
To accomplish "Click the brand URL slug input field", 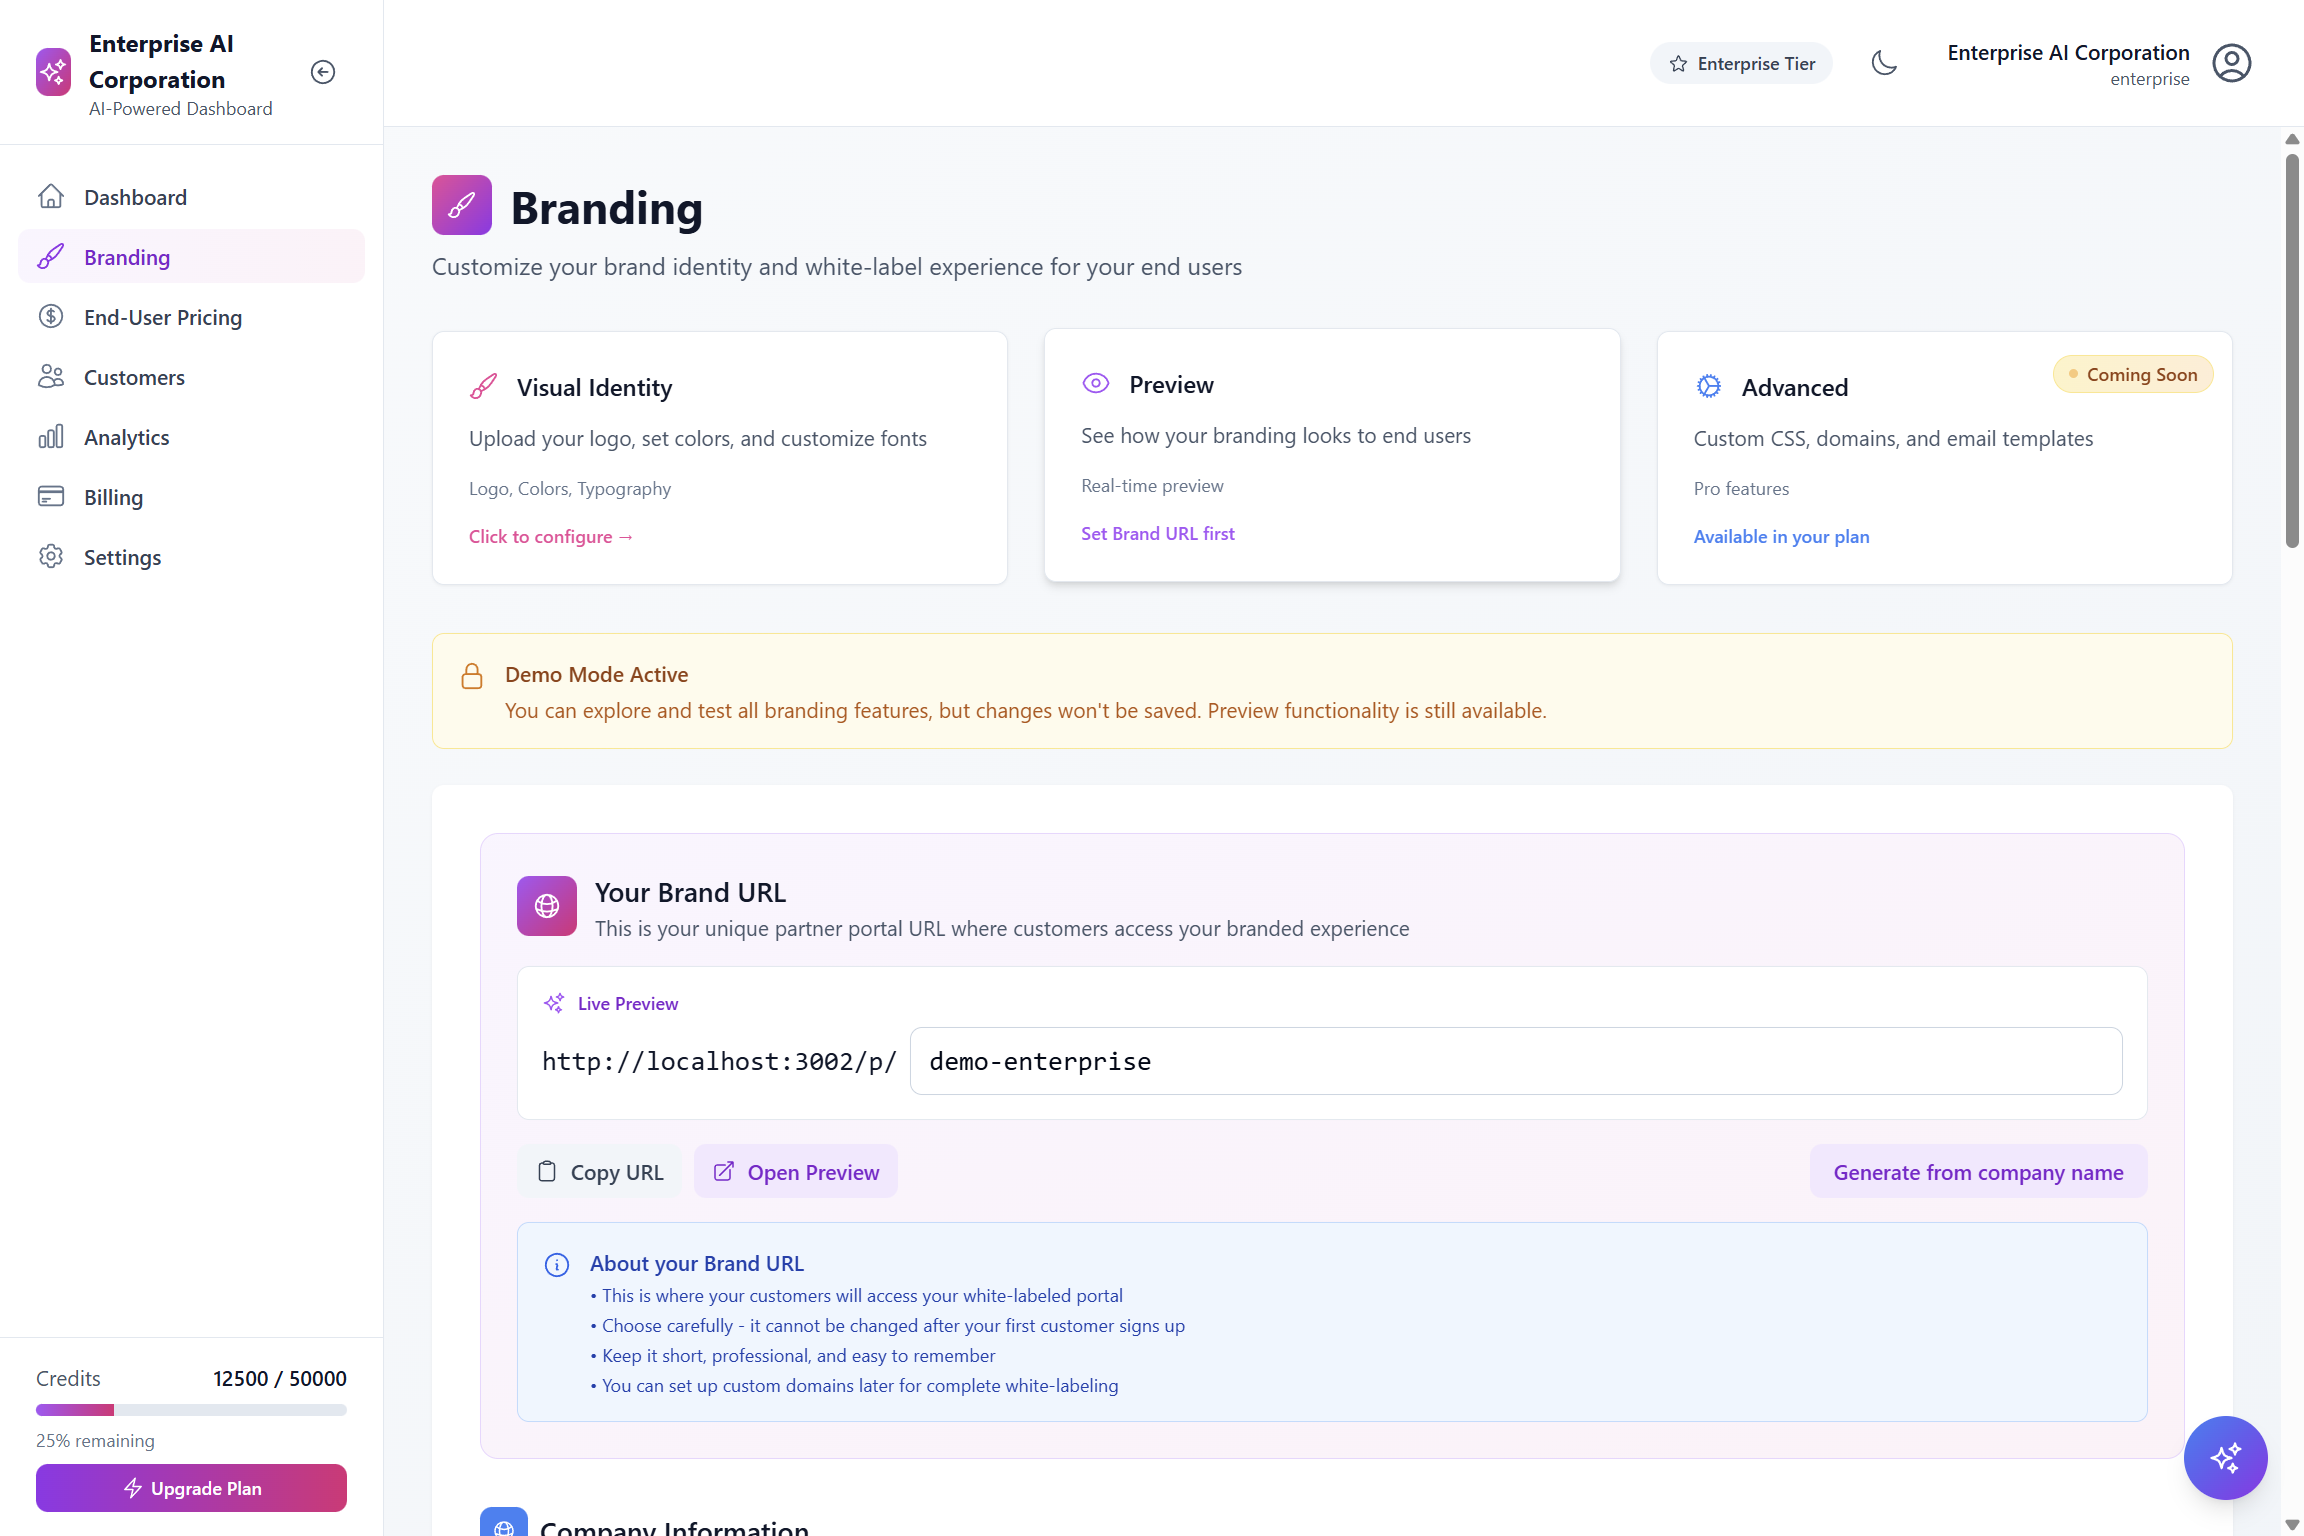I will click(x=1515, y=1061).
